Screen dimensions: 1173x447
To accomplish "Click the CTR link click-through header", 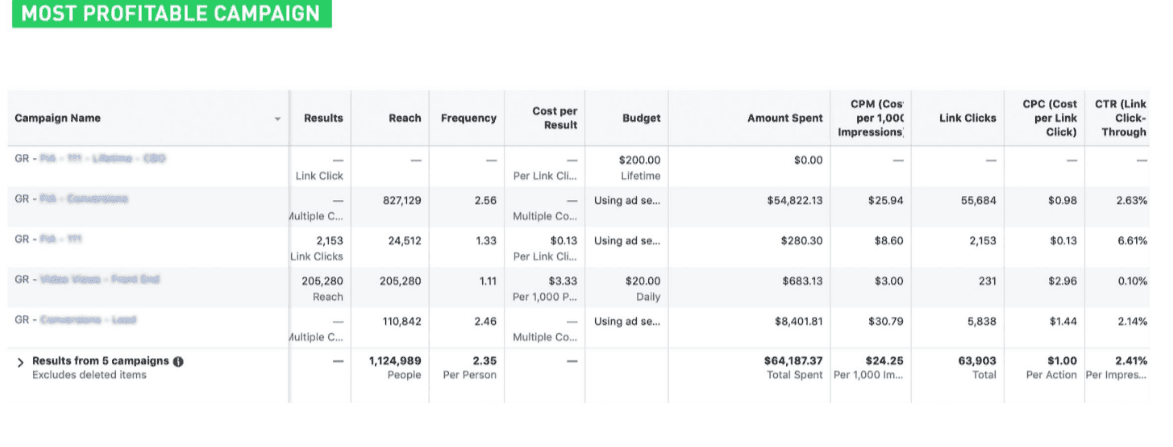I will [1121, 118].
